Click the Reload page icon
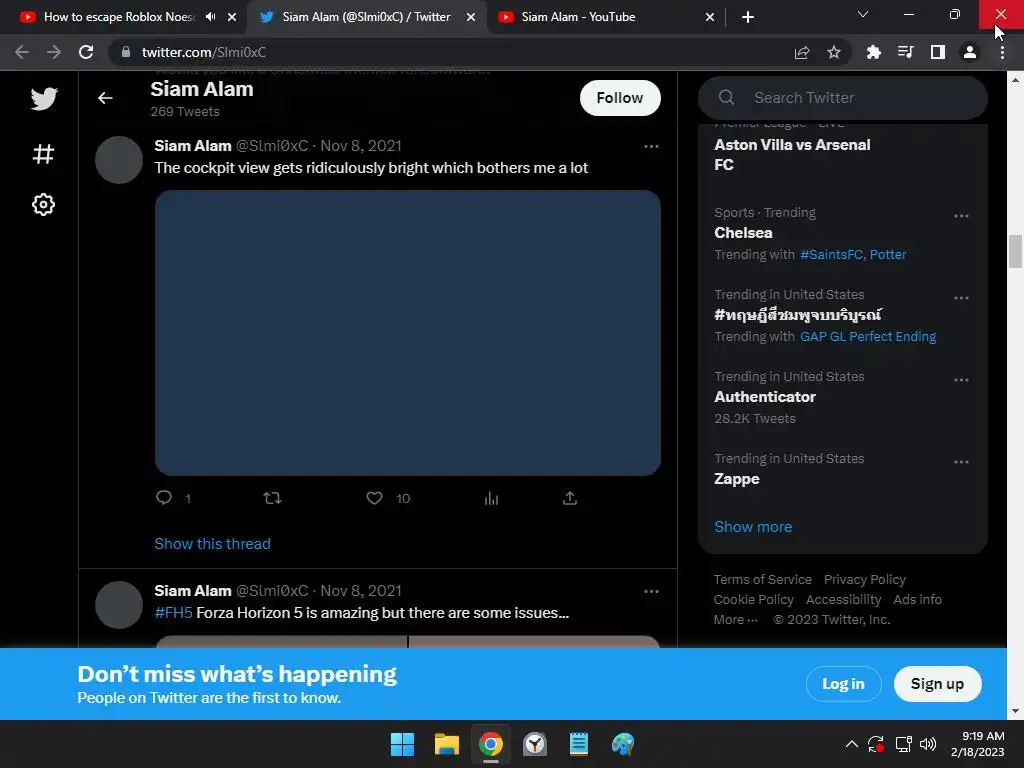 tap(86, 52)
